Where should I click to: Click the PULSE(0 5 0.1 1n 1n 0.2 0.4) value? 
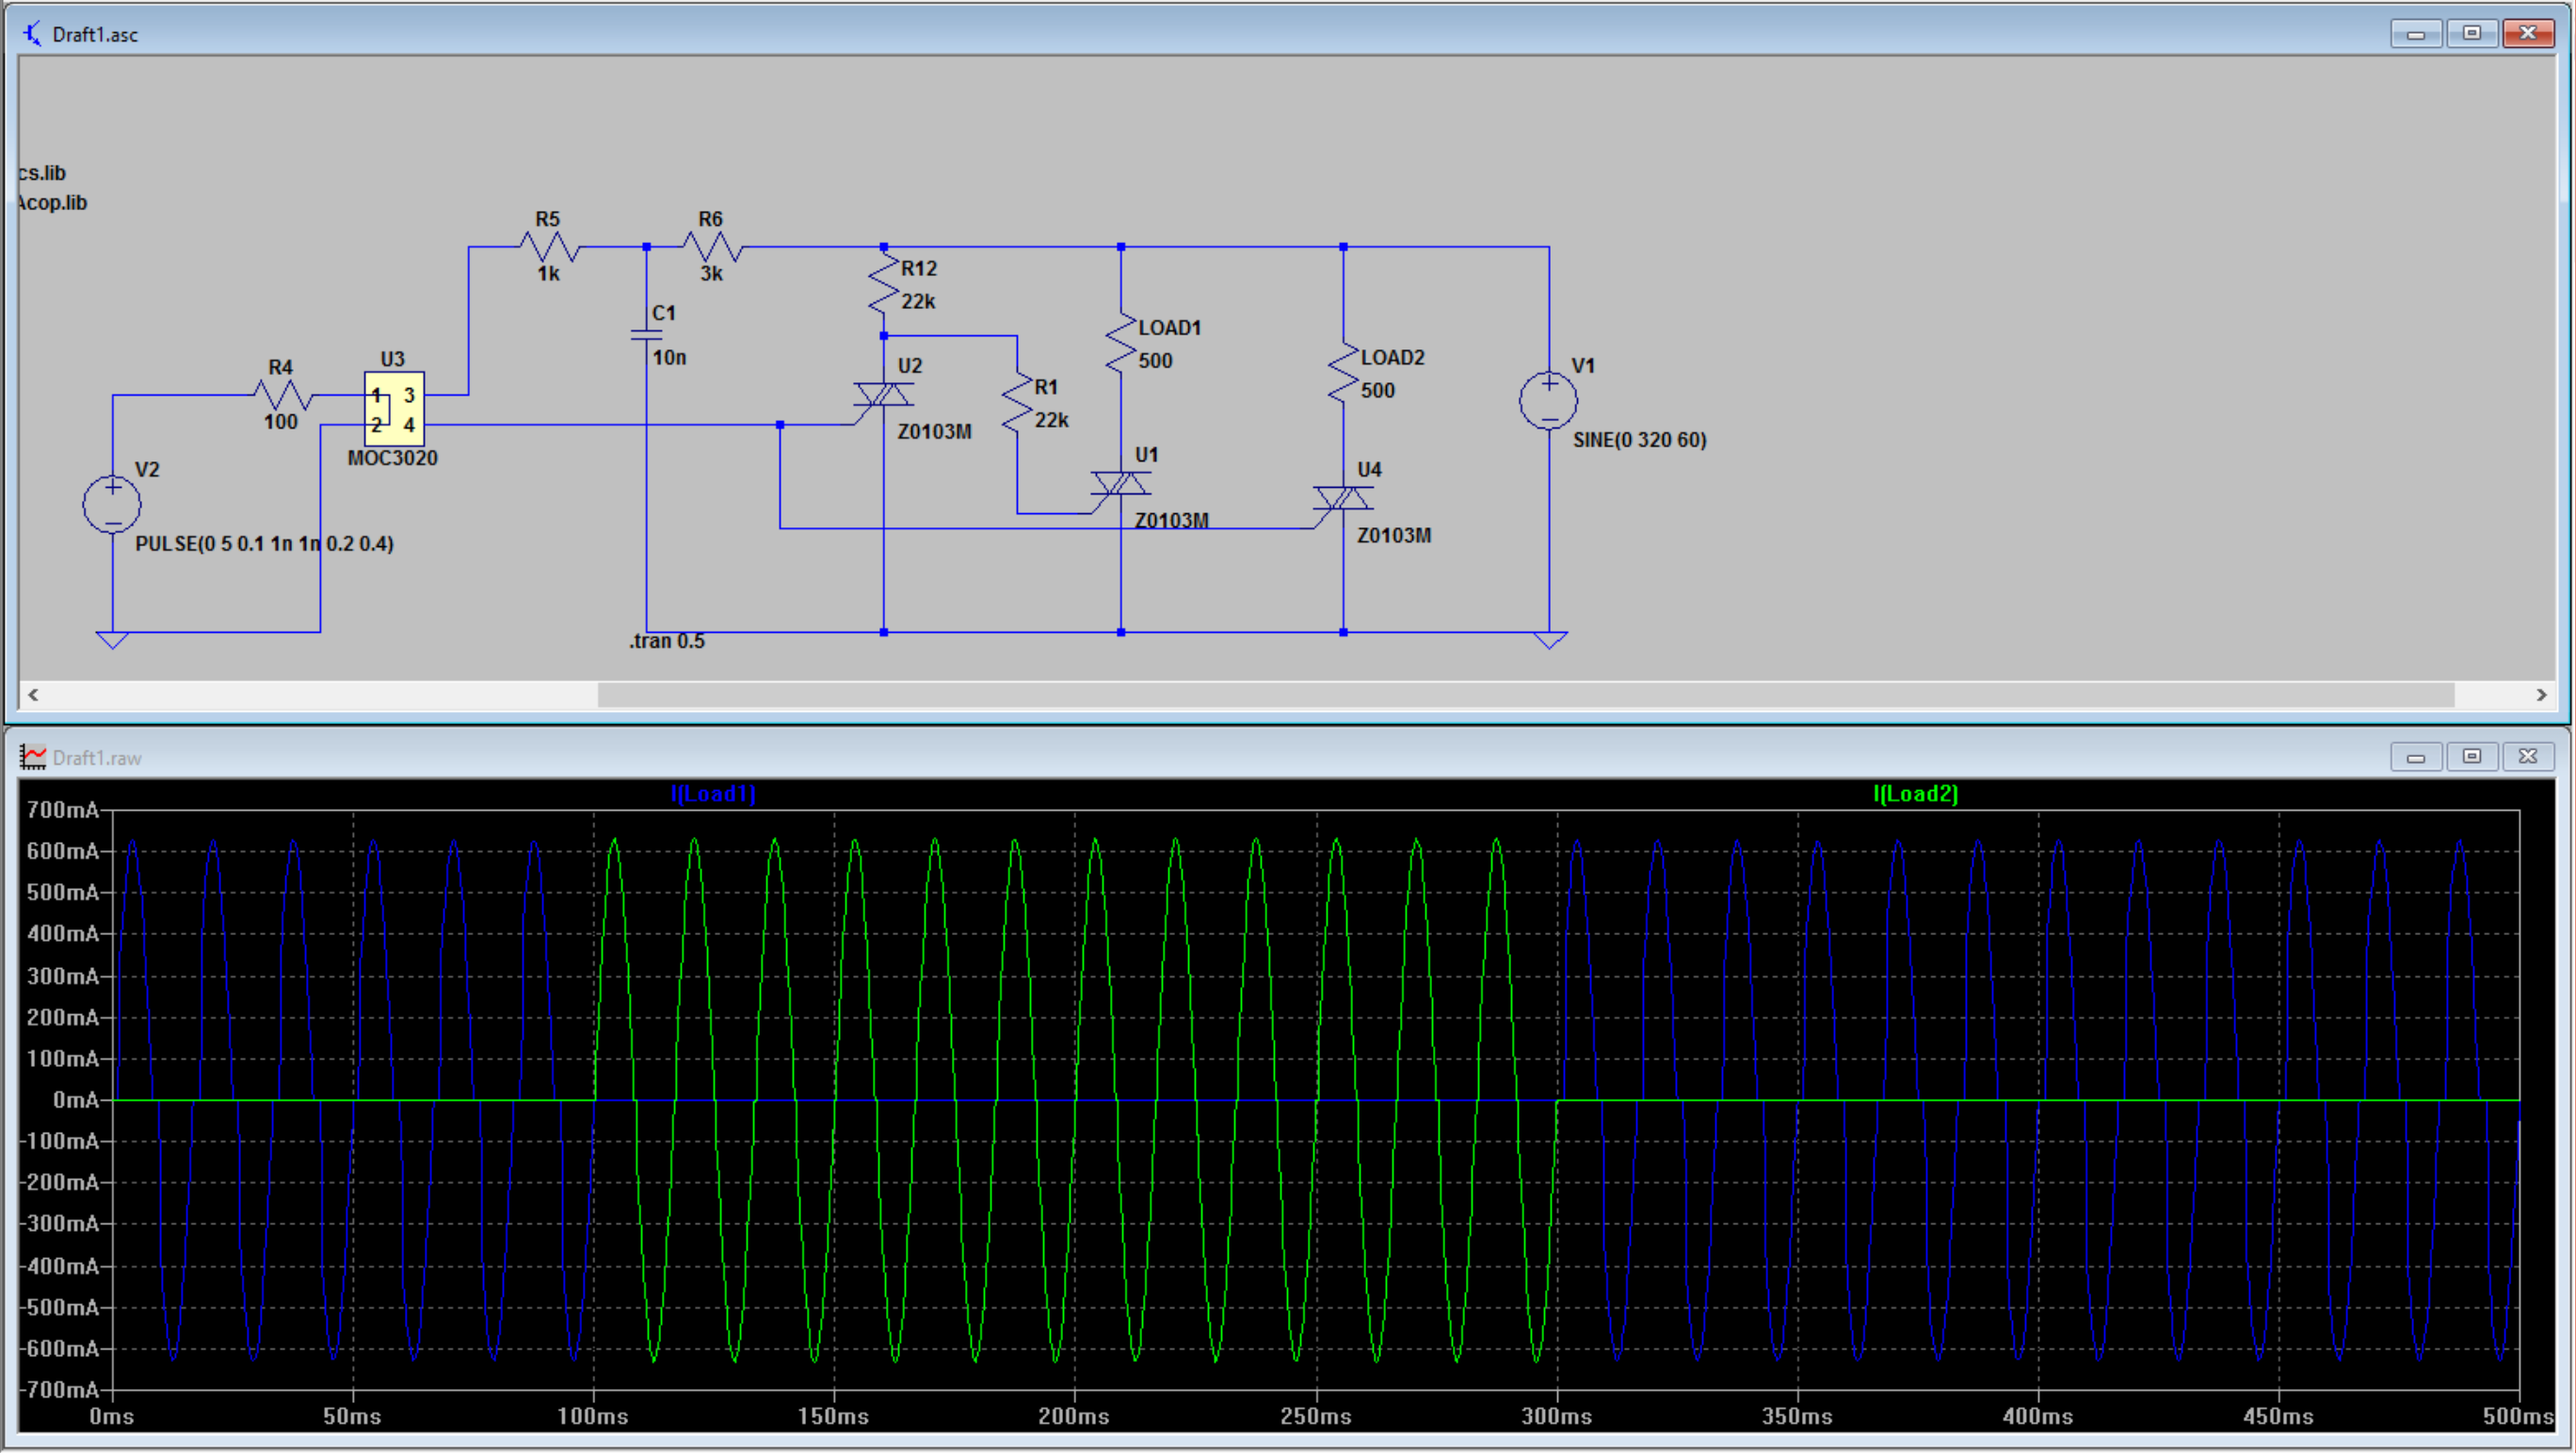pos(265,544)
